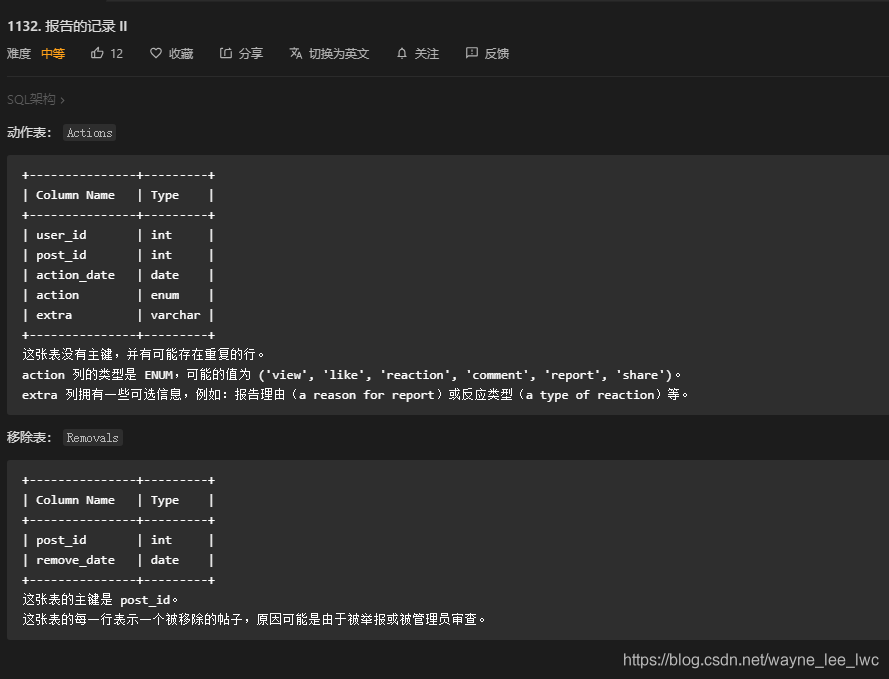The height and width of the screenshot is (679, 889).
Task: Click the action enum row
Action: 118,295
